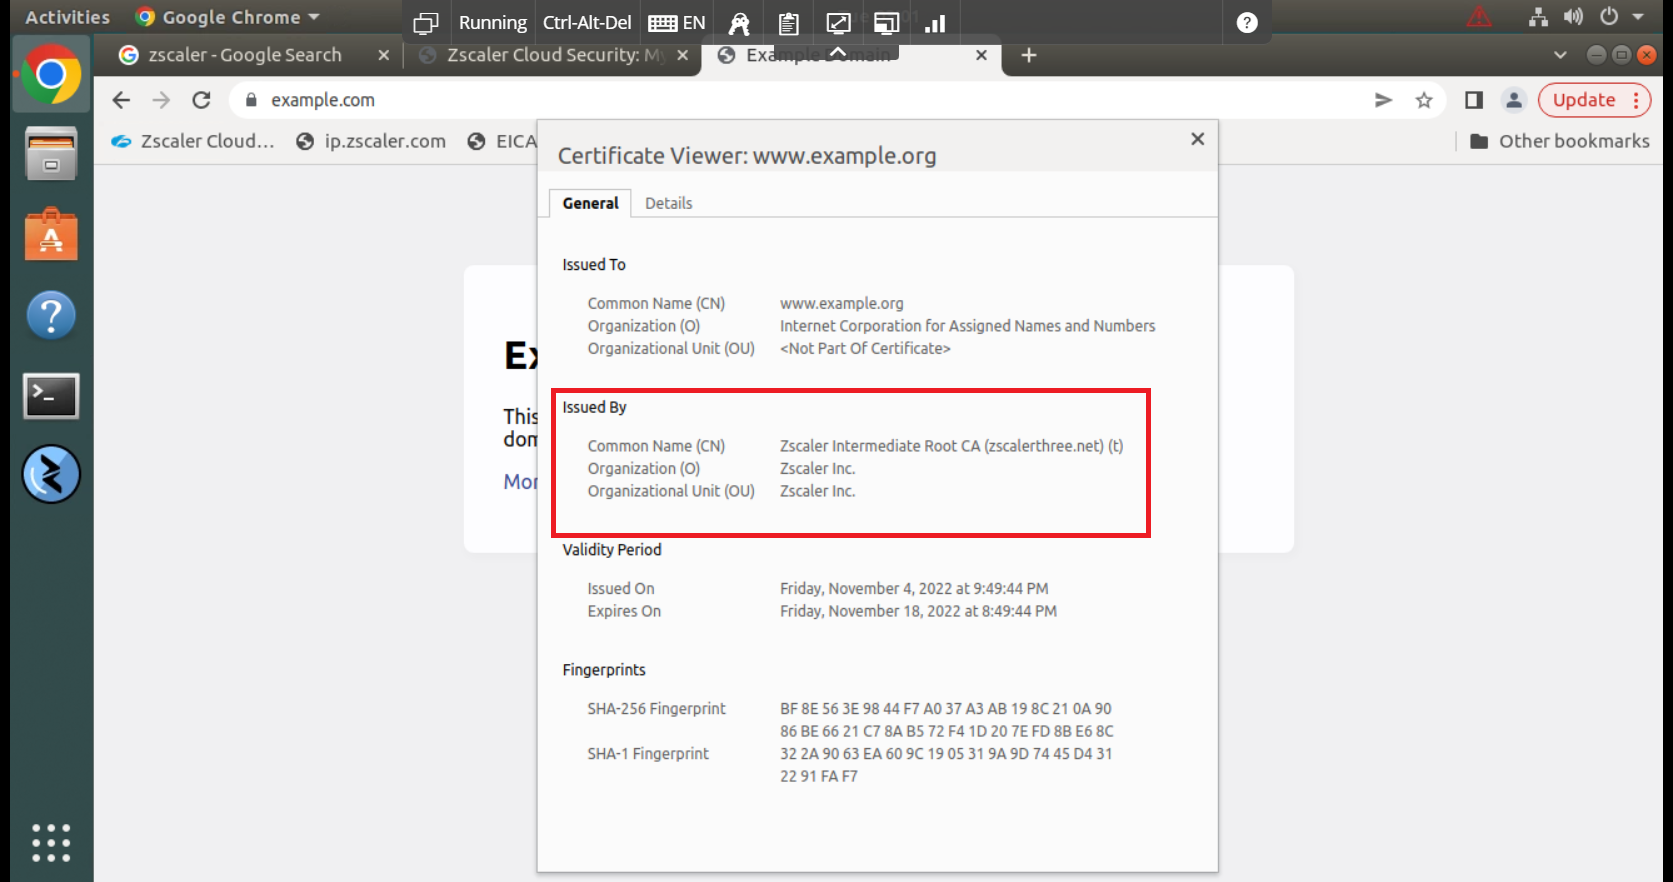Open Zscaler client icon in dock
Screen dimensions: 1673x882
click(51, 474)
